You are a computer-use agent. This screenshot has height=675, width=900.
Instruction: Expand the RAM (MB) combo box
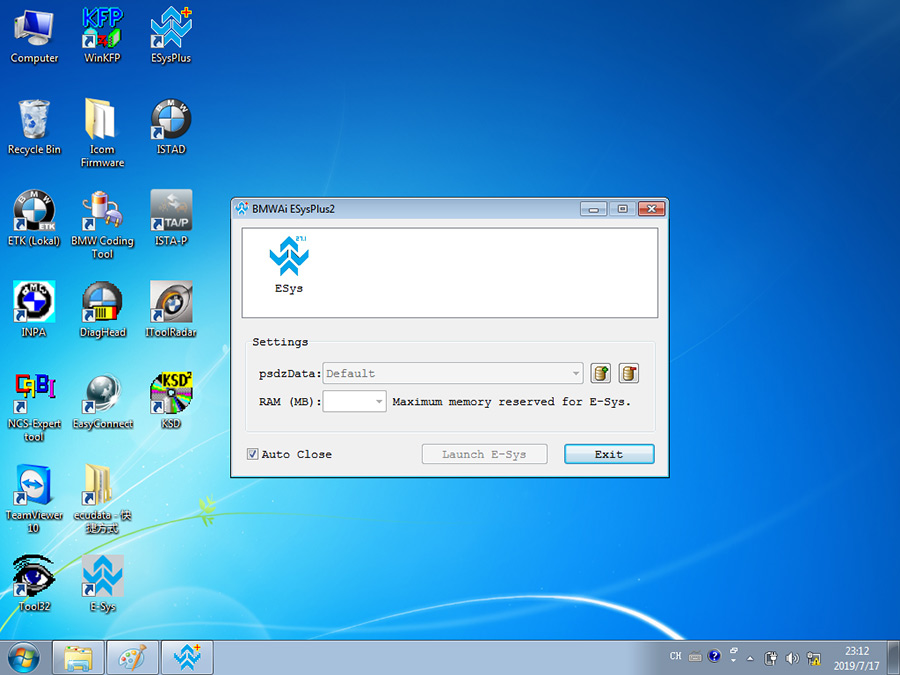[354, 401]
